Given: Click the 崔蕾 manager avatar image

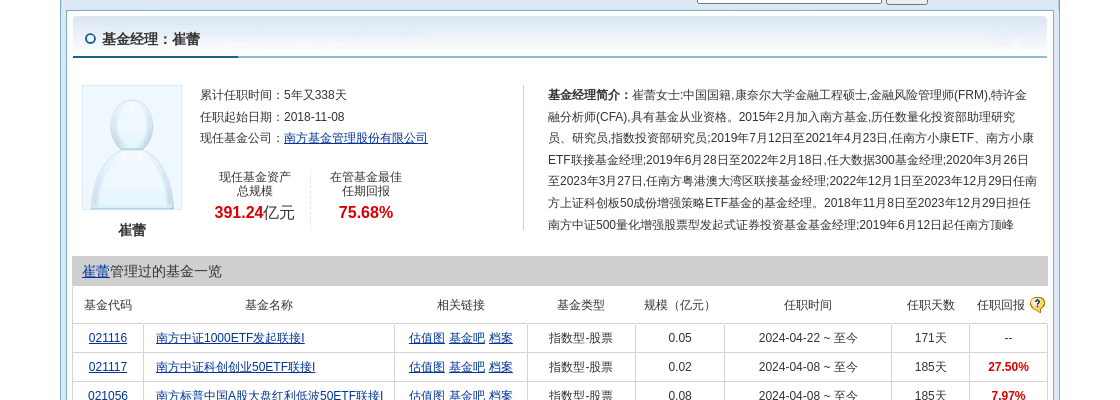Looking at the screenshot, I should (132, 148).
